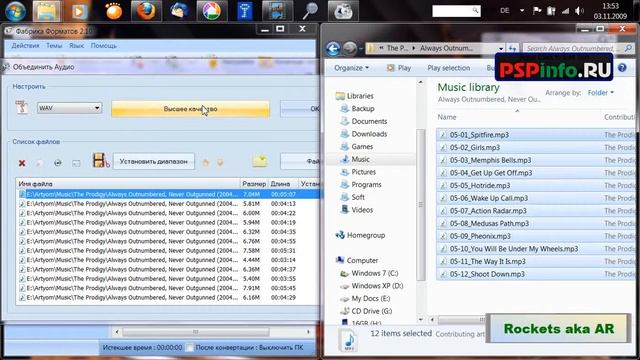The width and height of the screenshot is (640, 360).
Task: Expand the address bar history dropdown
Action: pyautogui.click(x=501, y=48)
